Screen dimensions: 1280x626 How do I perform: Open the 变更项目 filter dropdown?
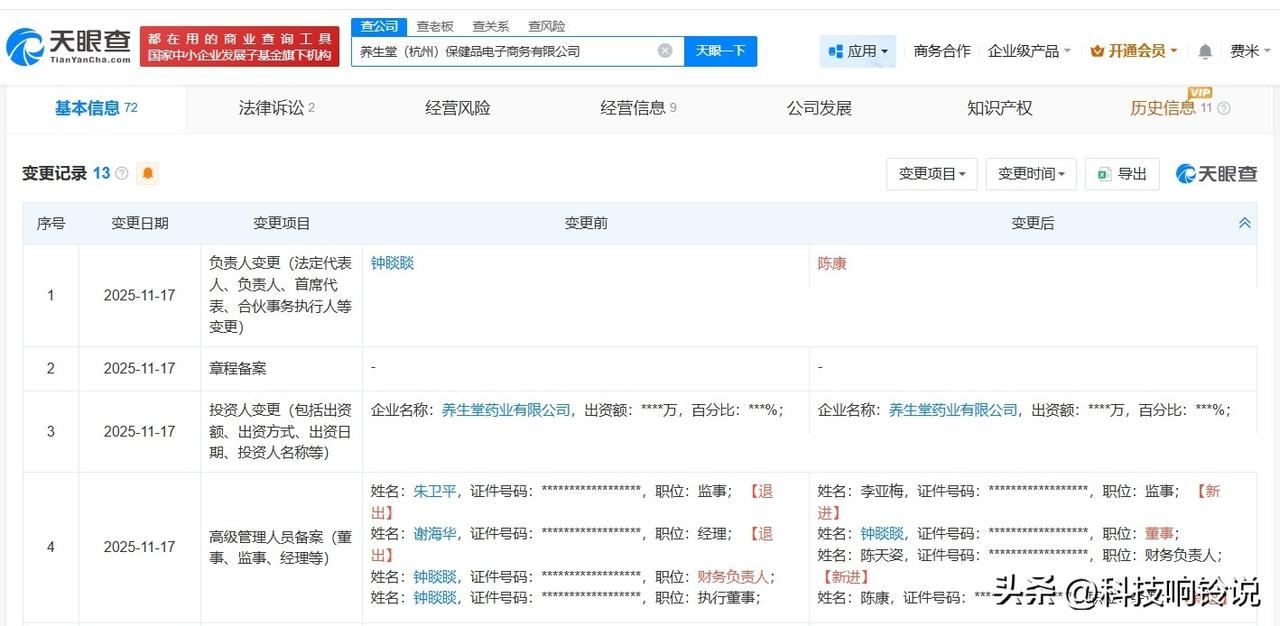click(x=931, y=174)
